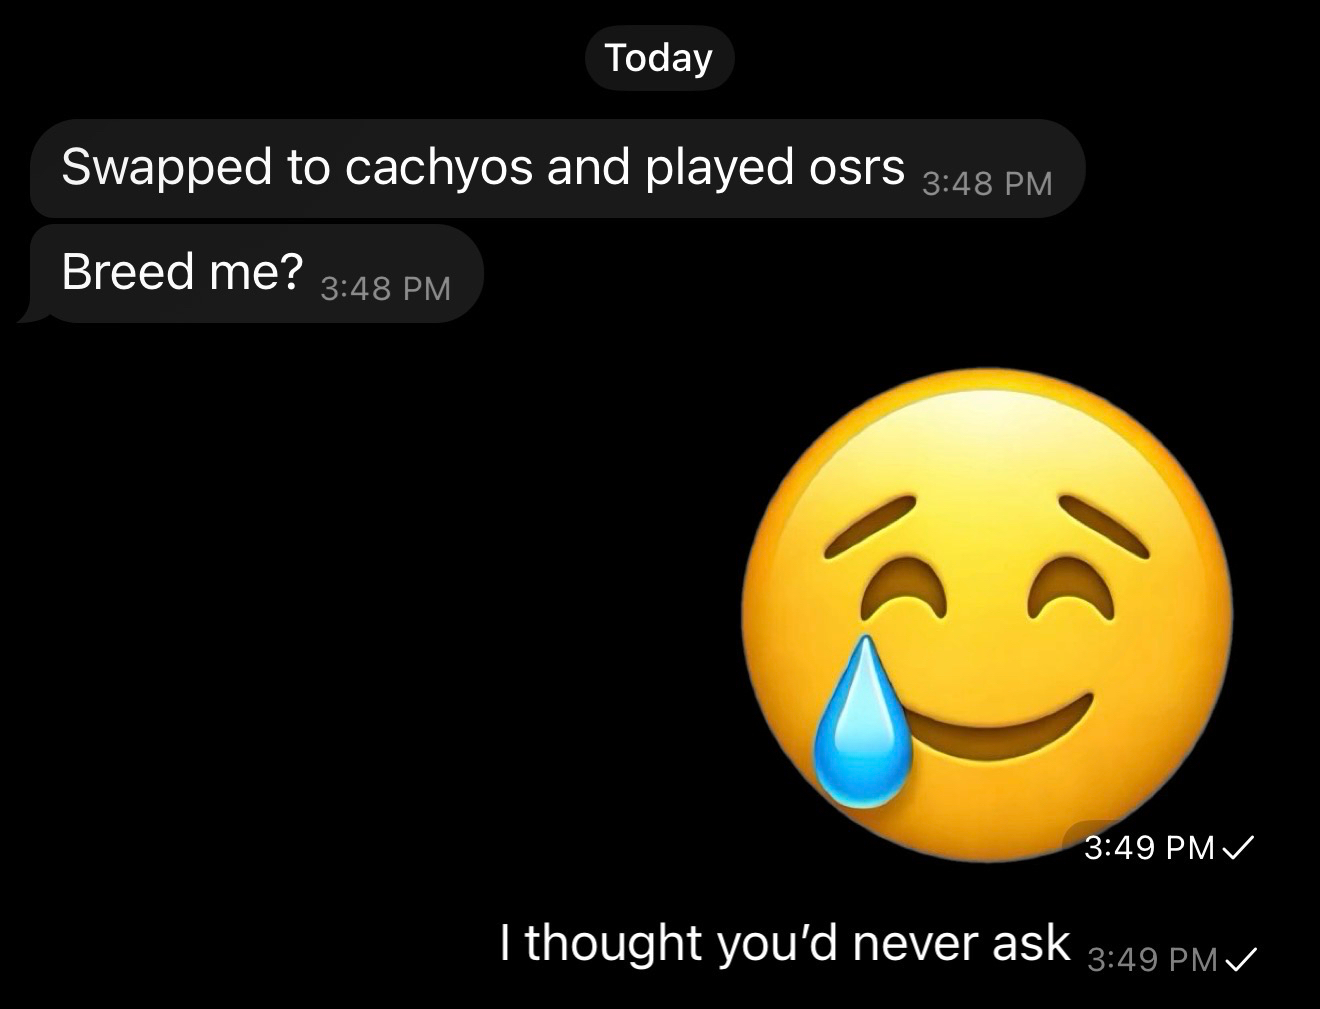Screen dimensions: 1320x1009
Task: Click the 3:48 PM timestamp on first message
Action: click(x=986, y=183)
